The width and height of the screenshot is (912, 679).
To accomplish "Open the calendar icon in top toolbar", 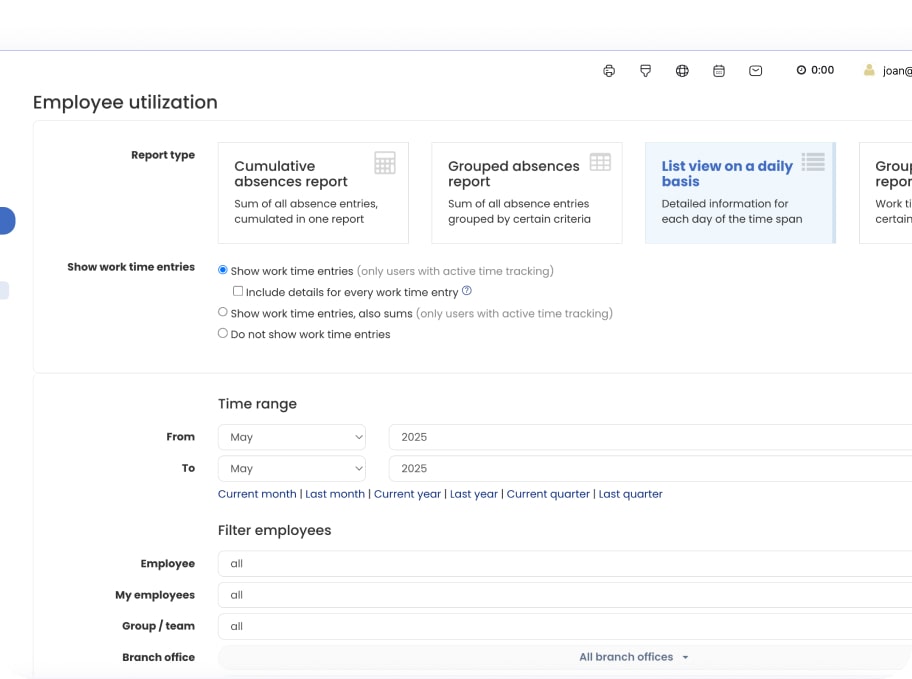I will tap(719, 71).
